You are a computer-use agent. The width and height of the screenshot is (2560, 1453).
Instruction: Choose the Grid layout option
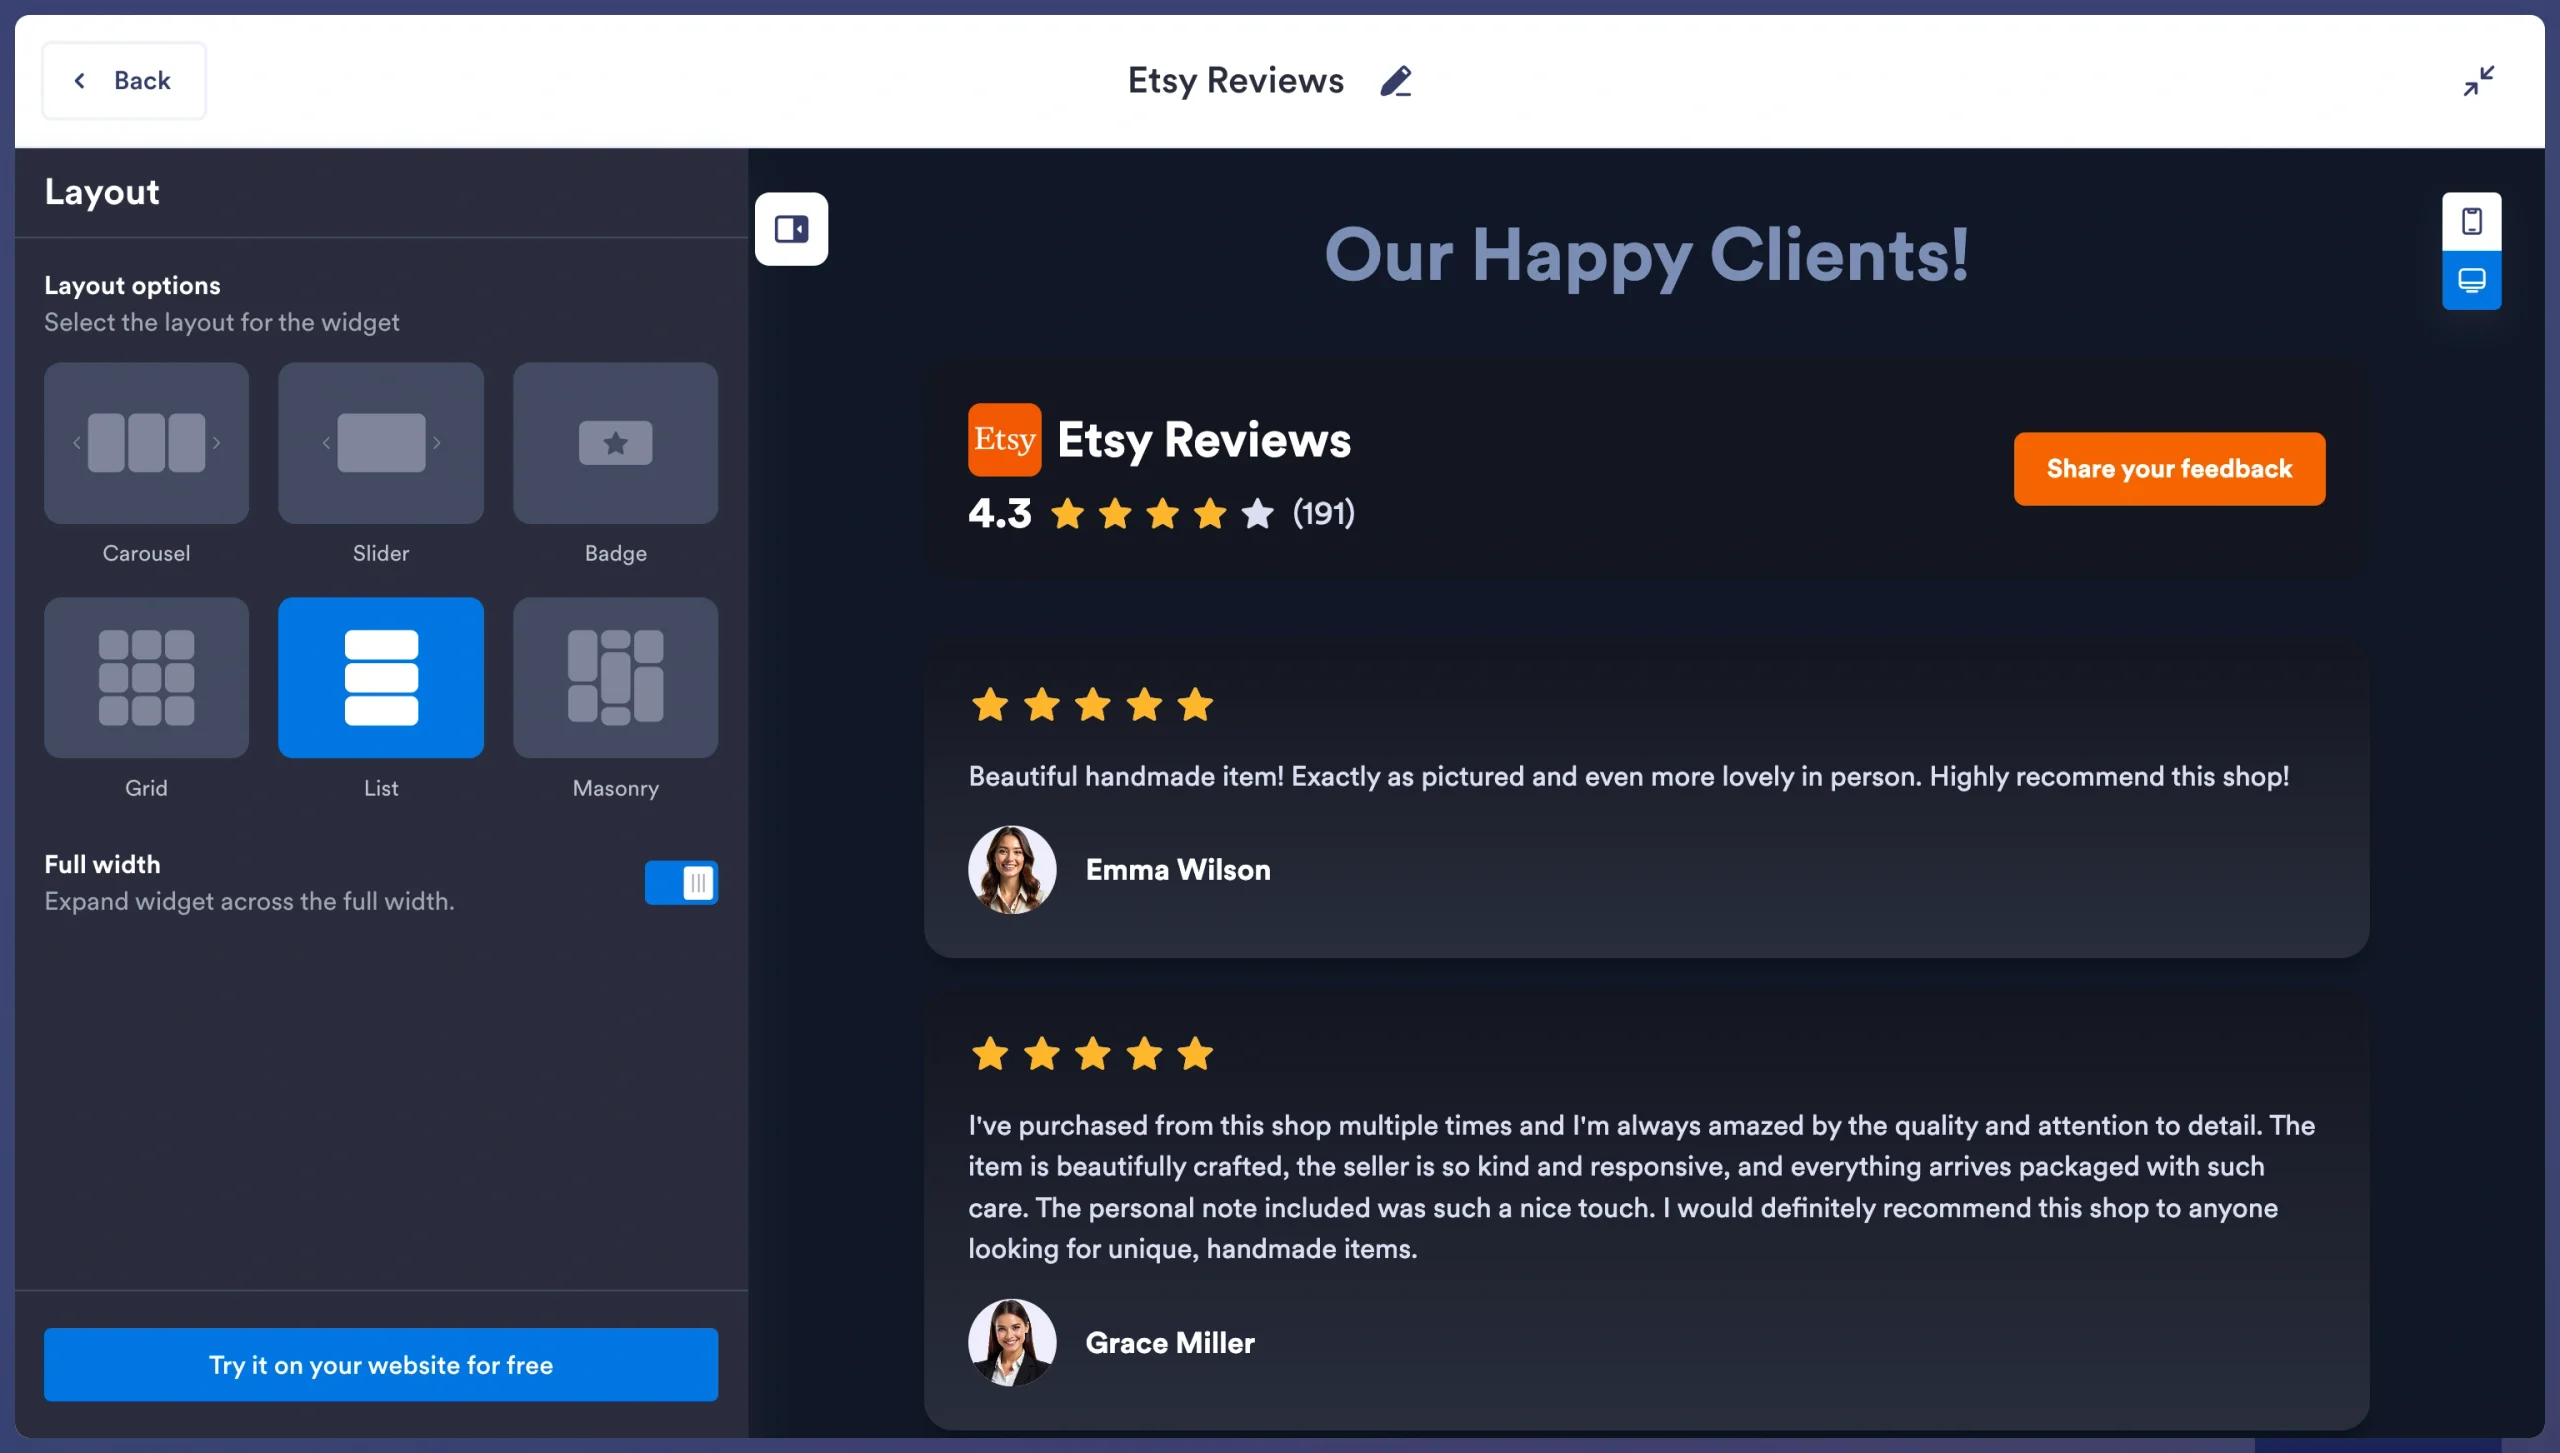point(146,677)
